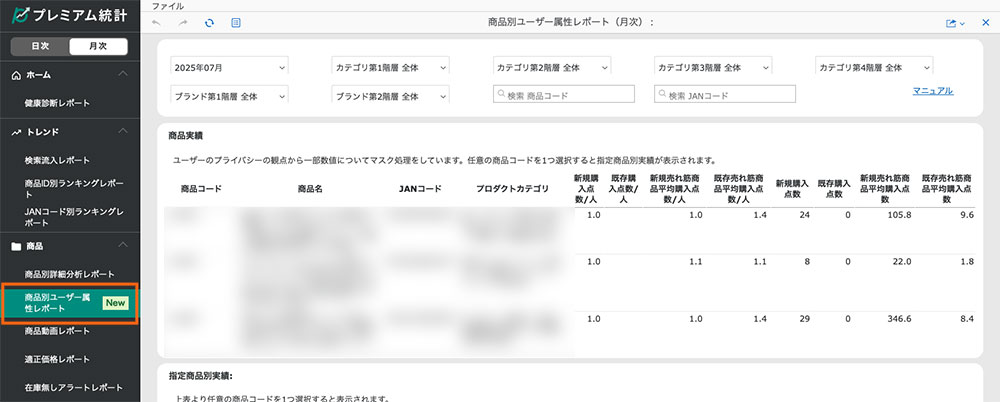Screen dimensions: 1000x402
Task: Click the 商品コード column header
Action: coord(201,189)
